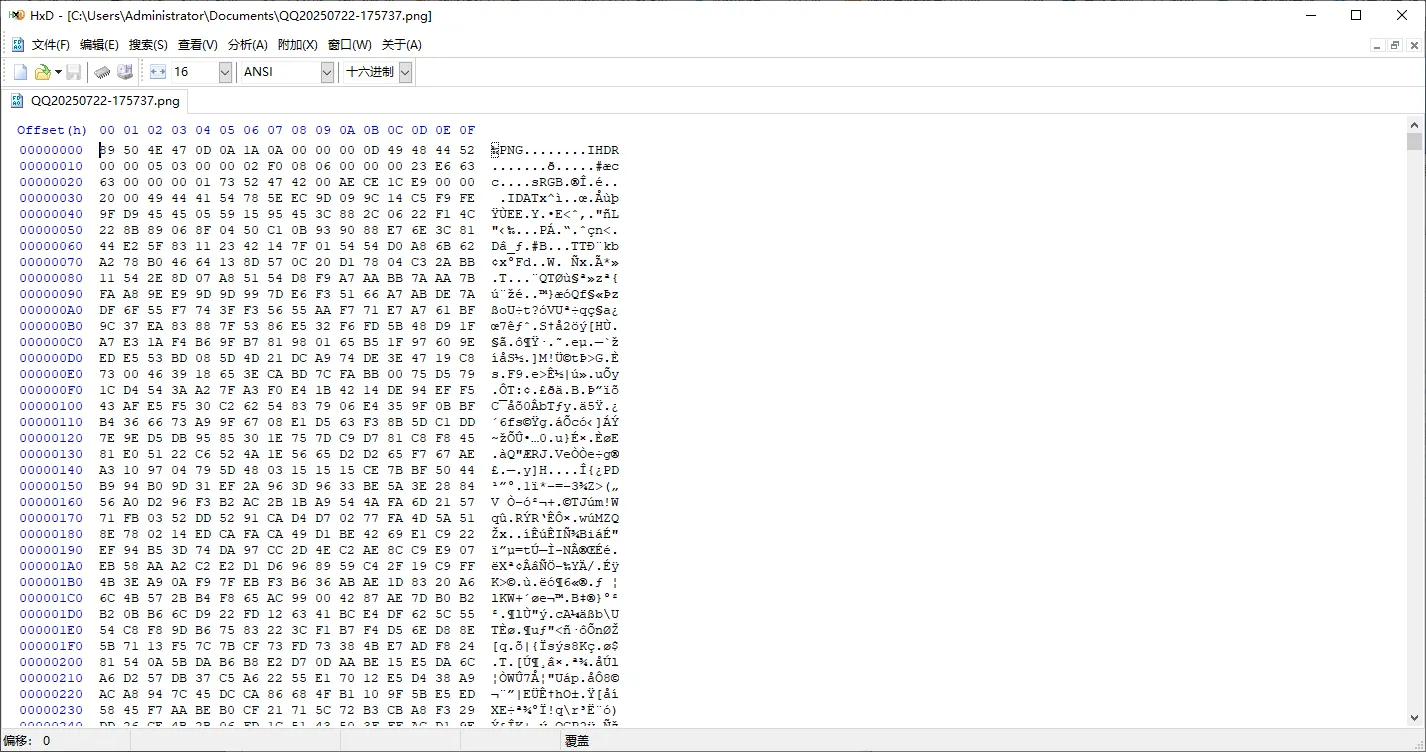
Task: Click the Open RAM memory chip icon
Action: (x=102, y=72)
